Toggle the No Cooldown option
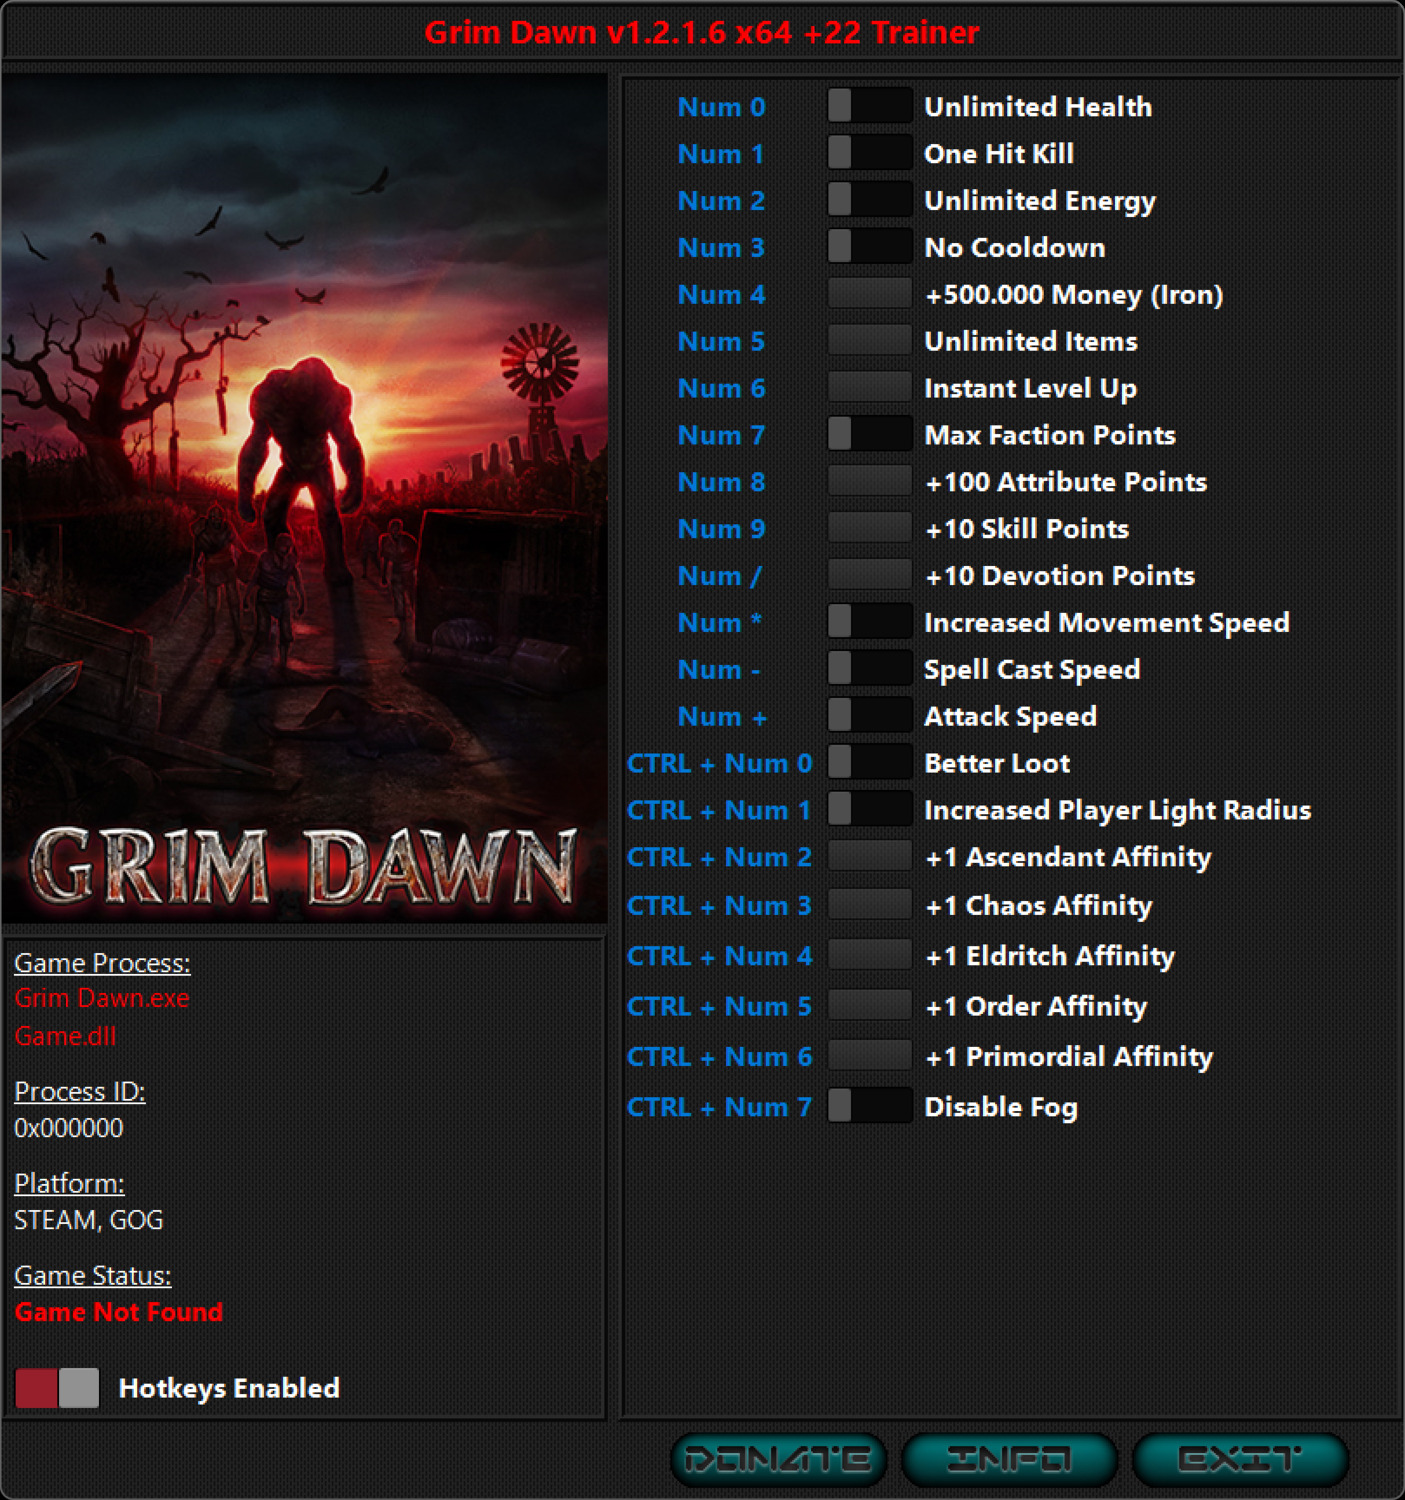 pyautogui.click(x=870, y=247)
